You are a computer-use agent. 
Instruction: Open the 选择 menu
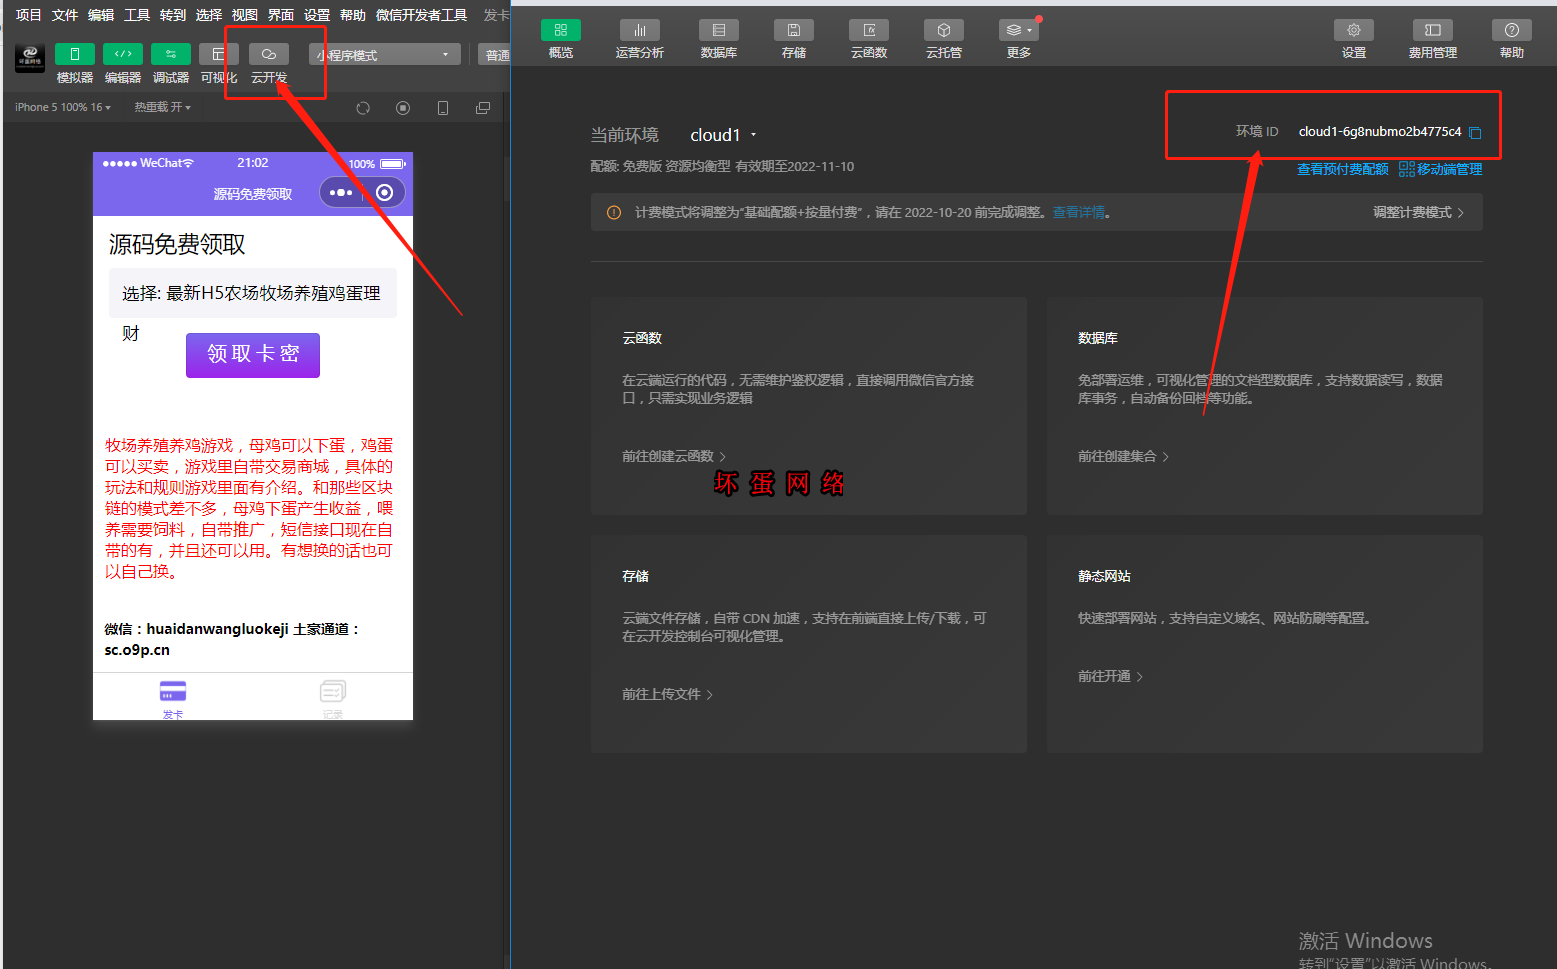(209, 15)
